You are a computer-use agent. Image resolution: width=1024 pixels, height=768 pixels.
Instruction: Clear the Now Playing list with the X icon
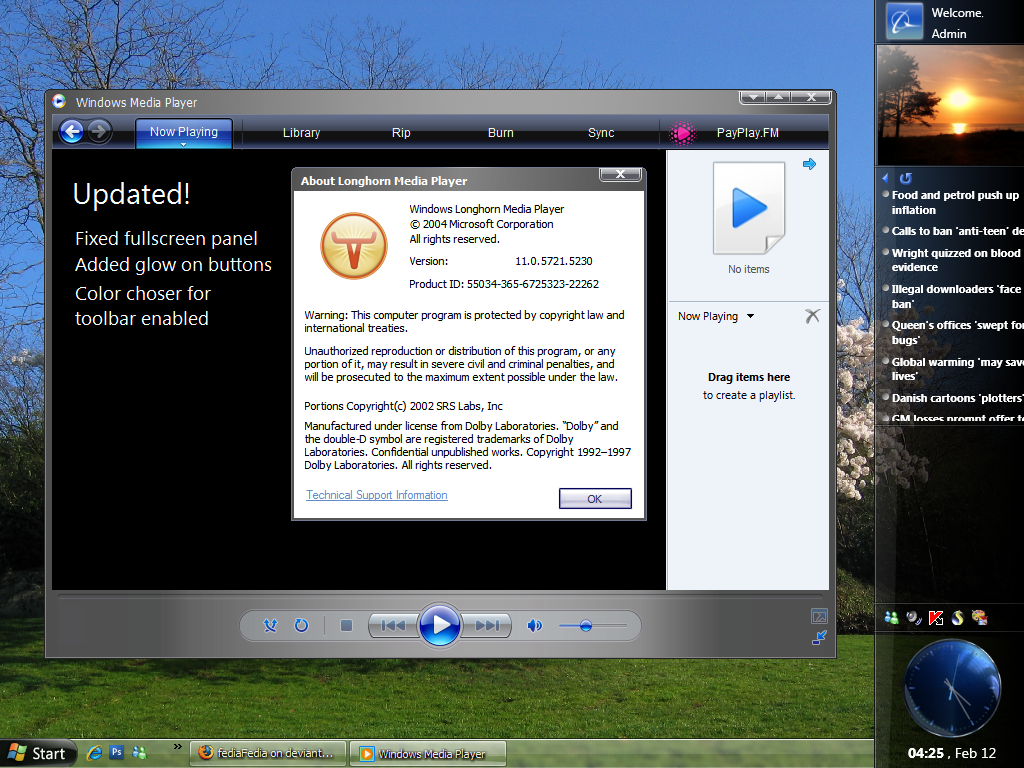coord(812,316)
